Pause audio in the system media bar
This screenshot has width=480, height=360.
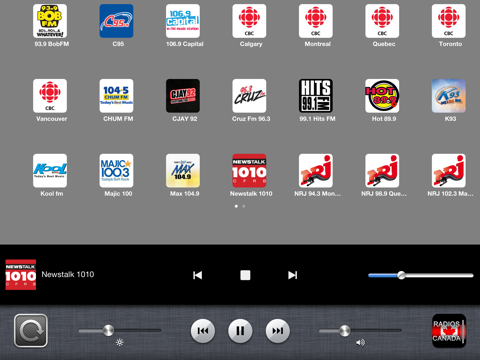click(240, 331)
